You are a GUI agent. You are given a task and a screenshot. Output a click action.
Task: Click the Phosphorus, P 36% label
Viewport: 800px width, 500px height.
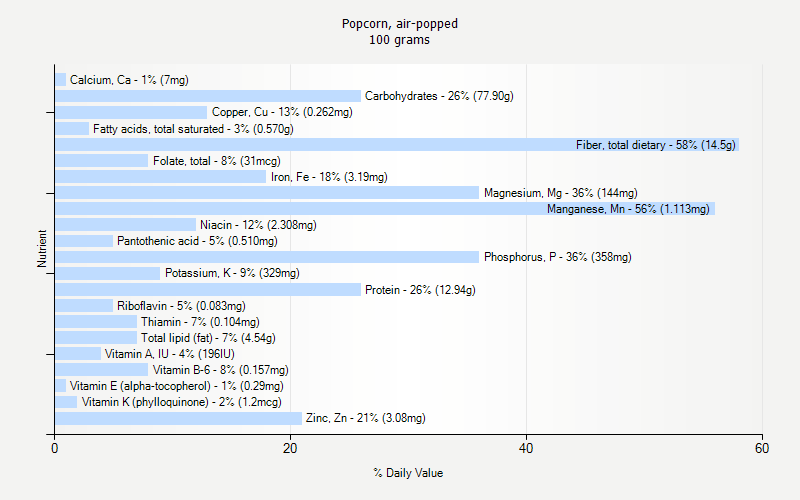[x=558, y=257]
